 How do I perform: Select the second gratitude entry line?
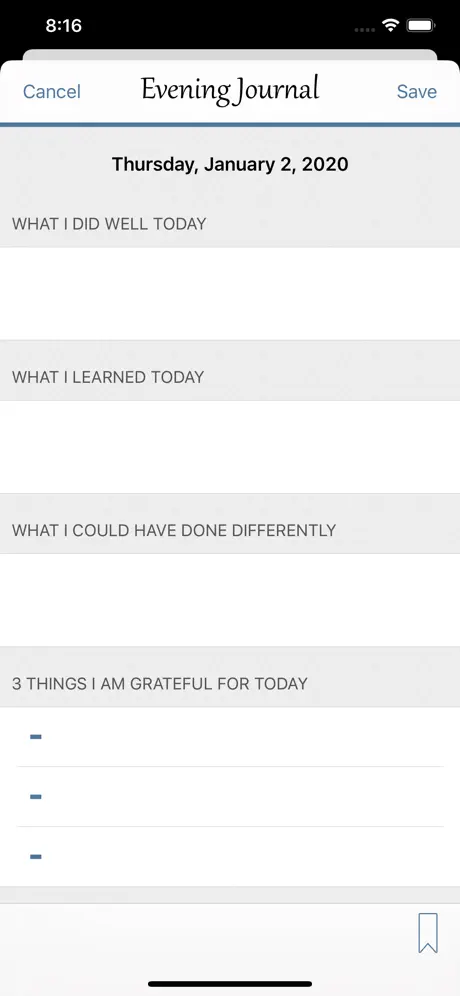coord(230,797)
